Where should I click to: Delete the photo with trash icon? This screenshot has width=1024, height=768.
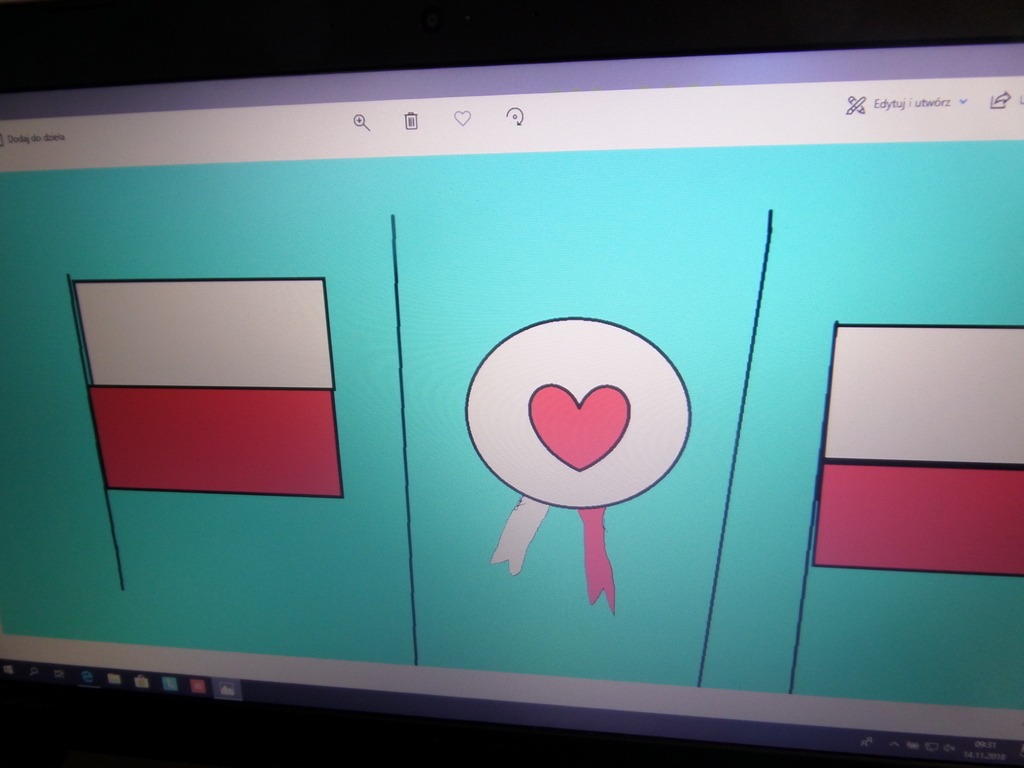pyautogui.click(x=411, y=121)
